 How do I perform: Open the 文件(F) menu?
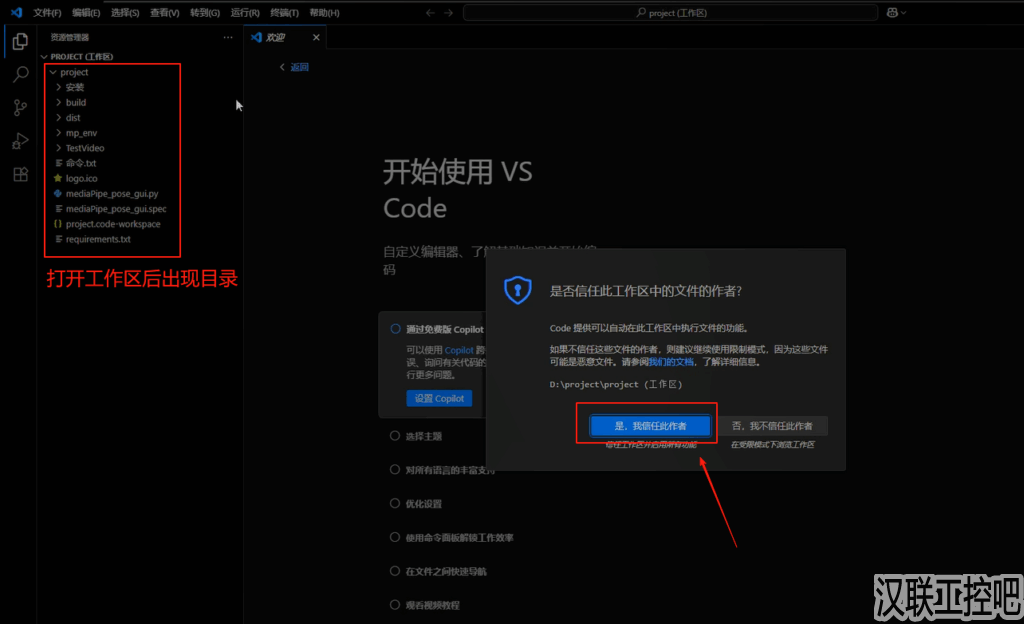click(47, 13)
